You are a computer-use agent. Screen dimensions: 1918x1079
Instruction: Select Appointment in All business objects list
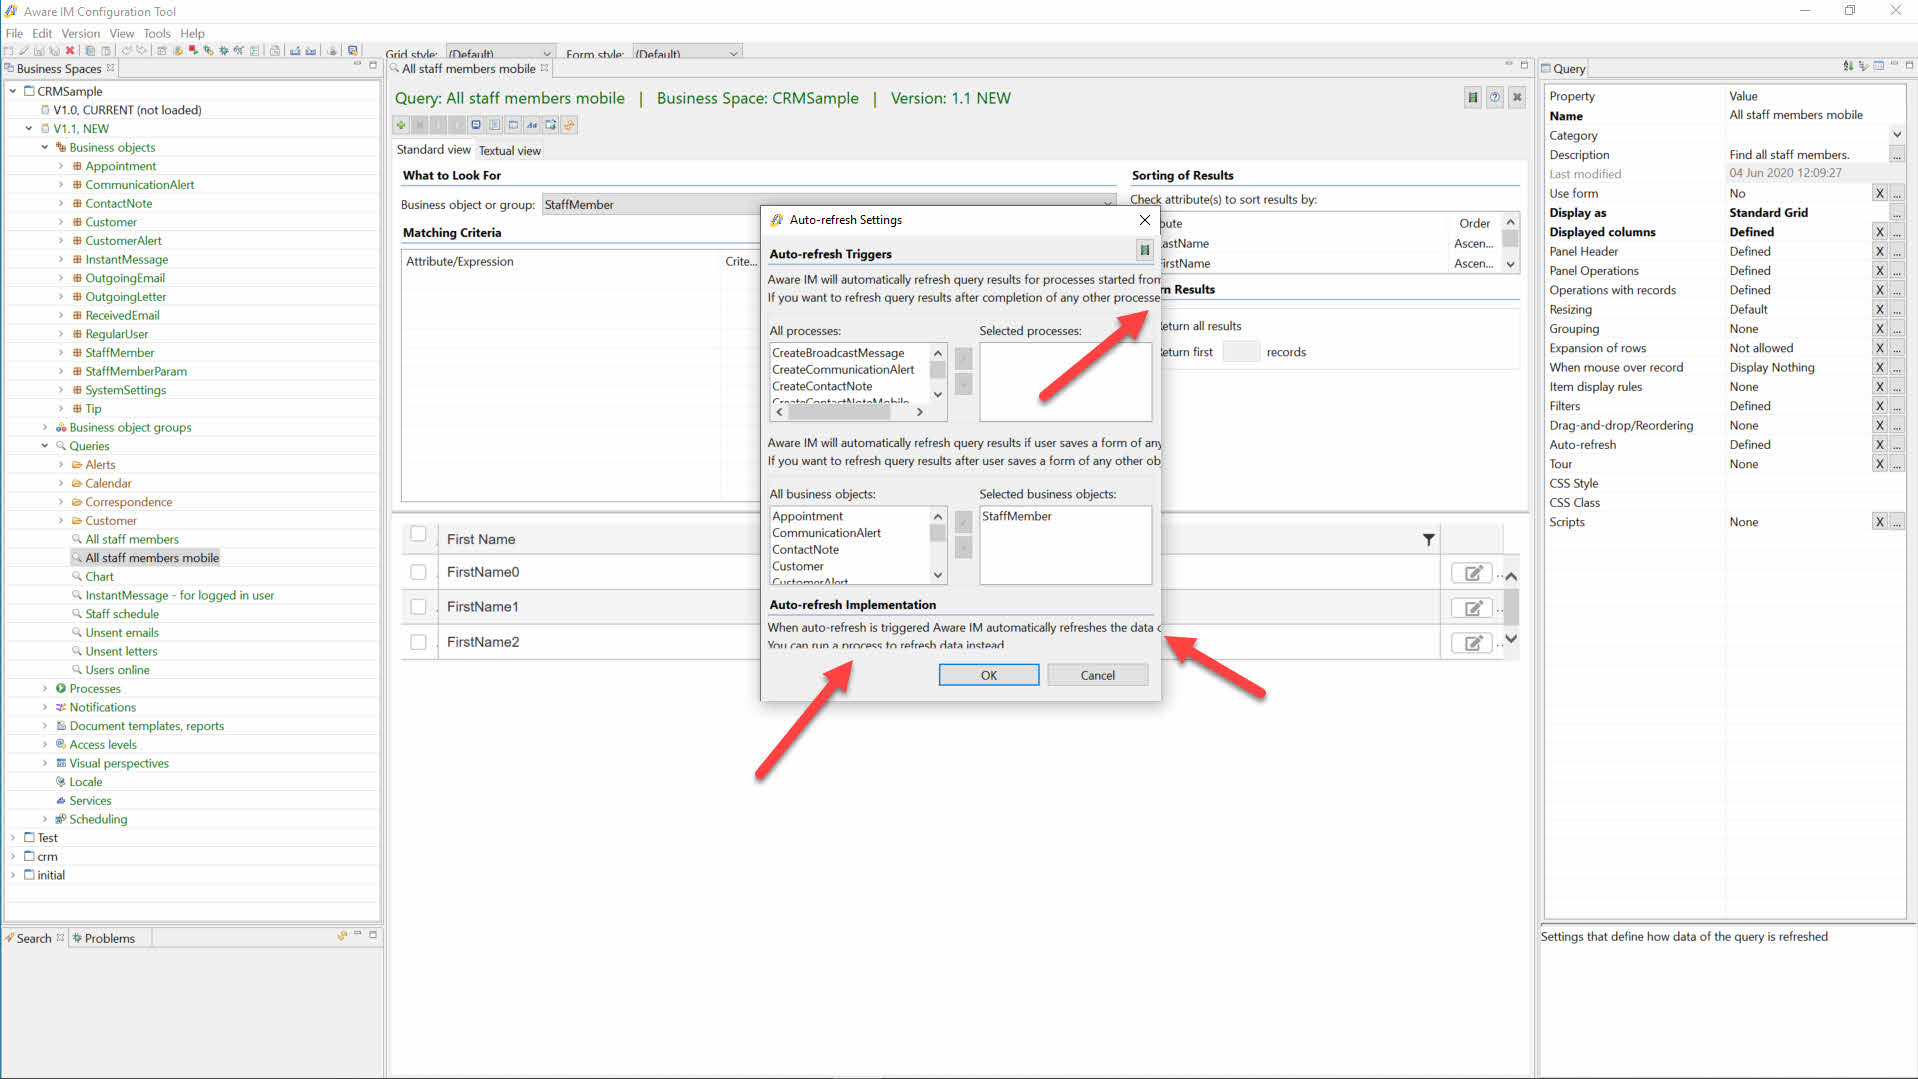(807, 517)
